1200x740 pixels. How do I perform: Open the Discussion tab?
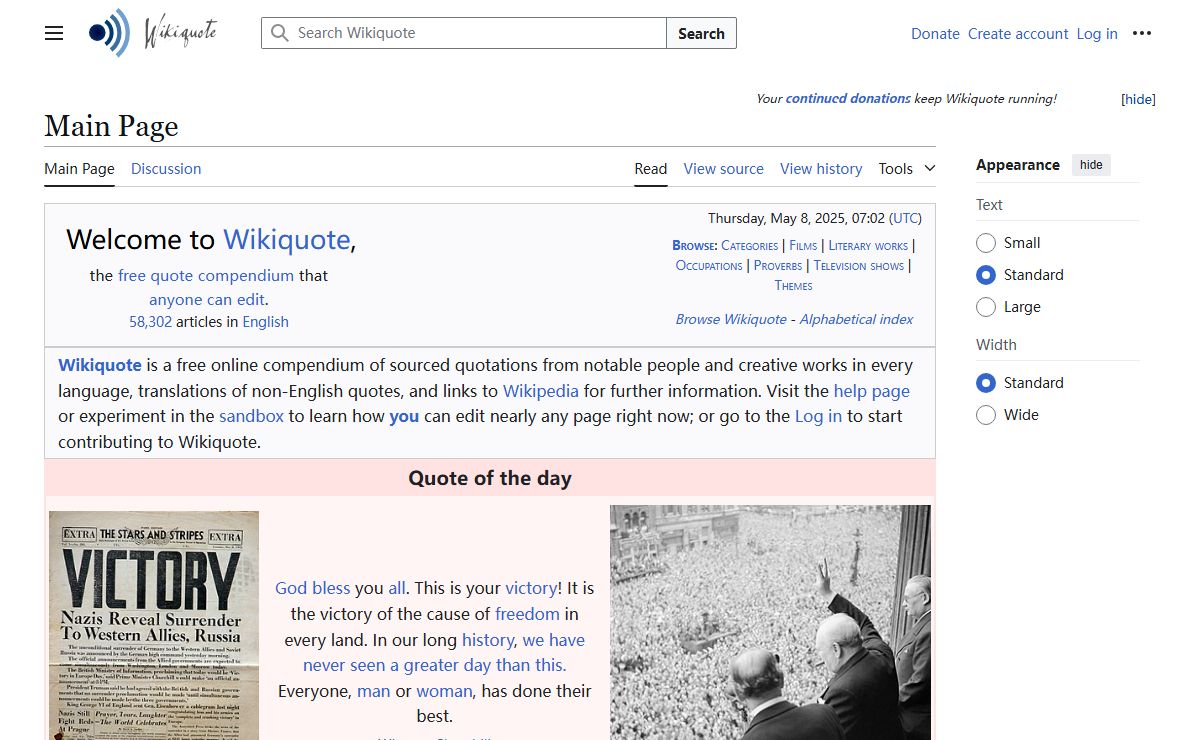tap(166, 169)
